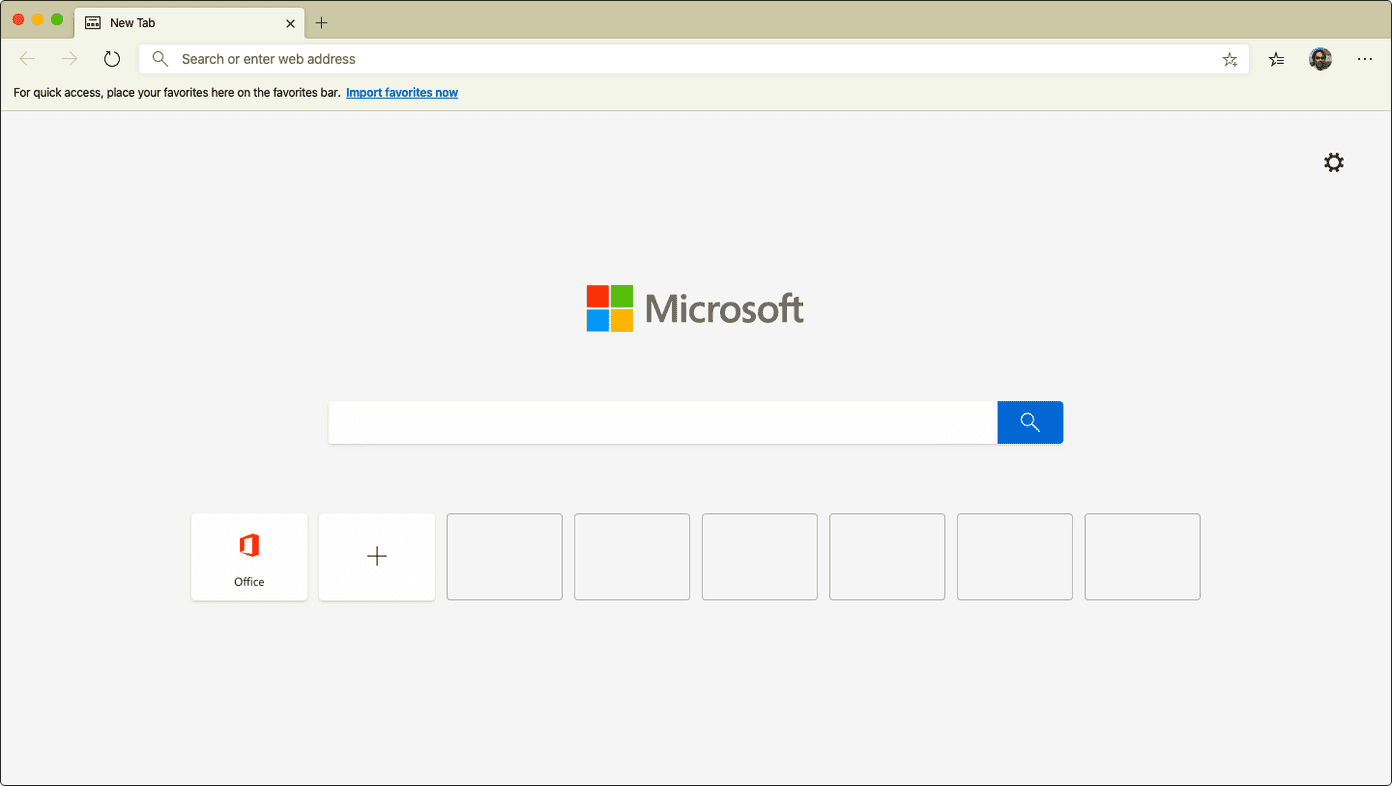Reload the page with refresh icon

[x=112, y=59]
